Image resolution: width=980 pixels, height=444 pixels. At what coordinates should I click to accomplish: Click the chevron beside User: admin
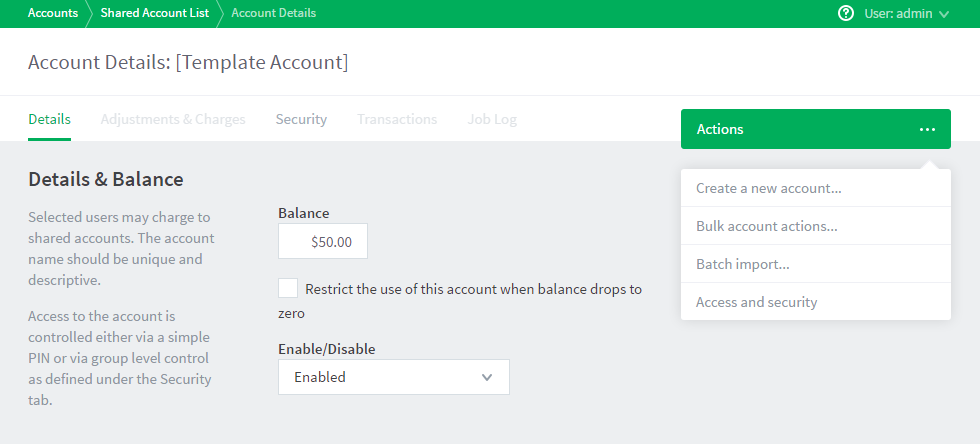[944, 14]
